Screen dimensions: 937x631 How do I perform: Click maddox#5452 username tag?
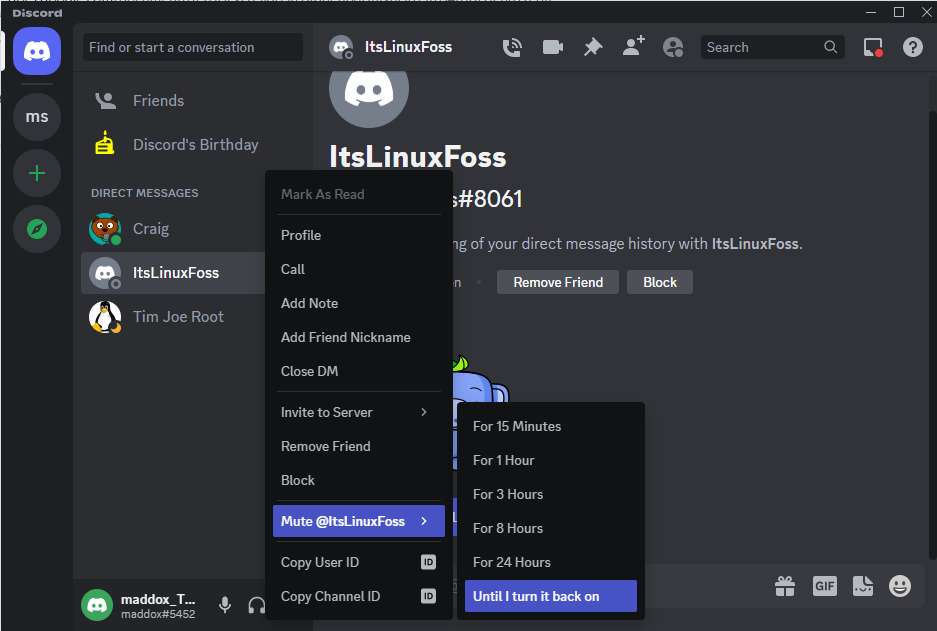click(x=158, y=614)
